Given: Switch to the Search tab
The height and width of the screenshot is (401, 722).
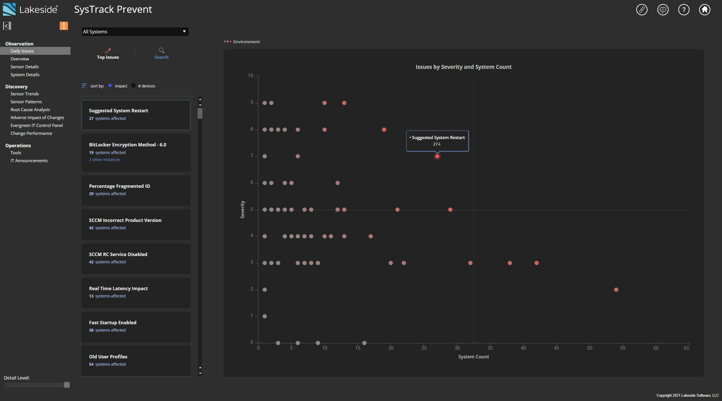Looking at the screenshot, I should point(161,54).
